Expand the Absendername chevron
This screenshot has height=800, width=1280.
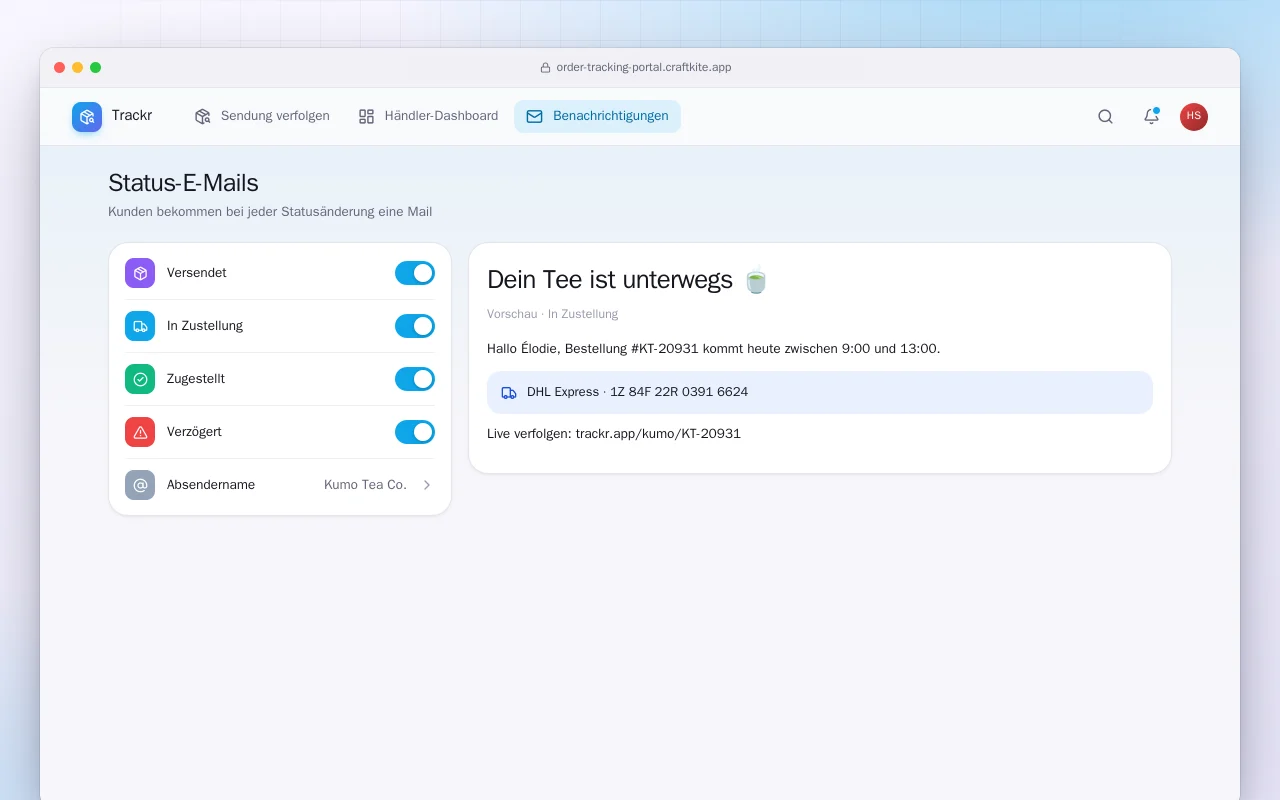[x=427, y=485]
